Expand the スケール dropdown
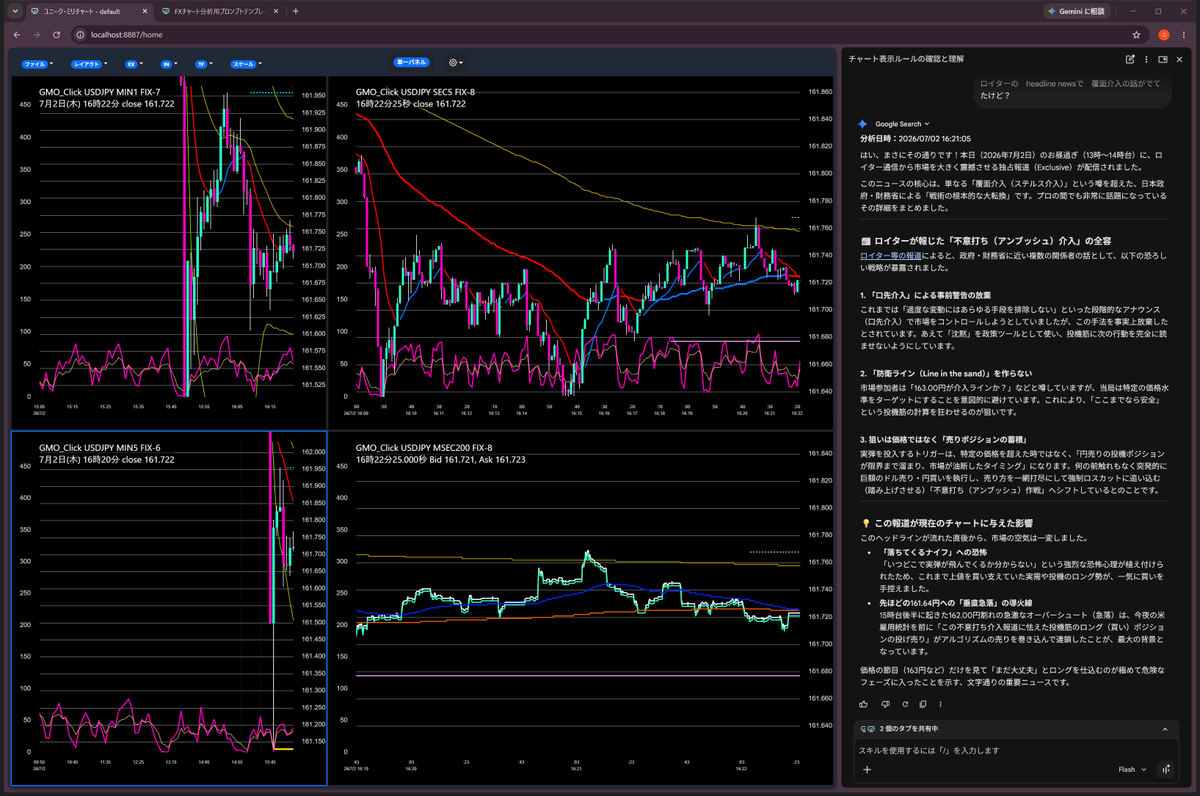The image size is (1200, 796). point(246,63)
